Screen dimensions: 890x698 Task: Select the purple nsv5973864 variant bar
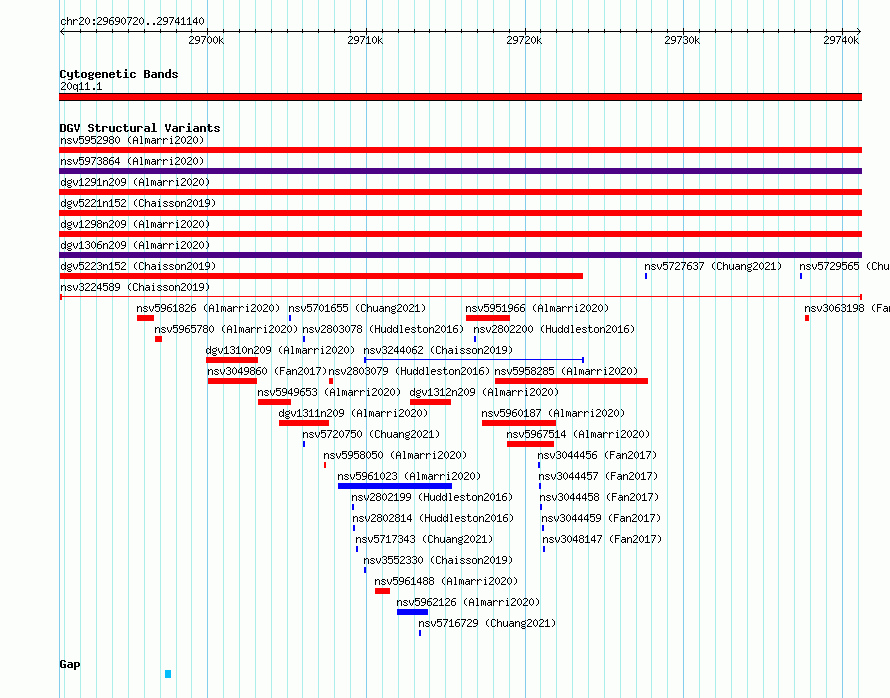coord(460,171)
